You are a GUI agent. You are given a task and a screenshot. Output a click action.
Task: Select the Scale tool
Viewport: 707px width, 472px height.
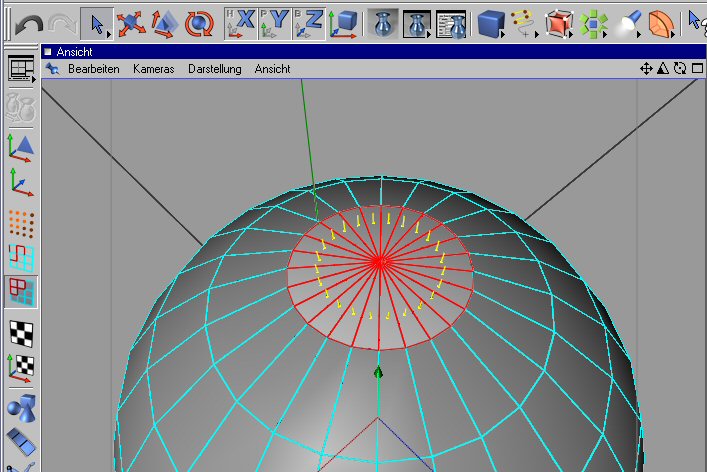[x=164, y=22]
